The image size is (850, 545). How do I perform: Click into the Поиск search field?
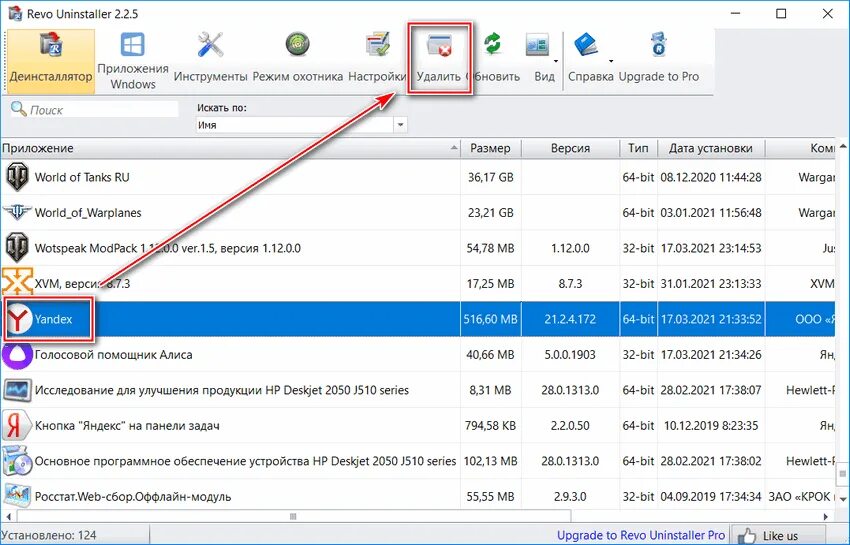coord(103,110)
